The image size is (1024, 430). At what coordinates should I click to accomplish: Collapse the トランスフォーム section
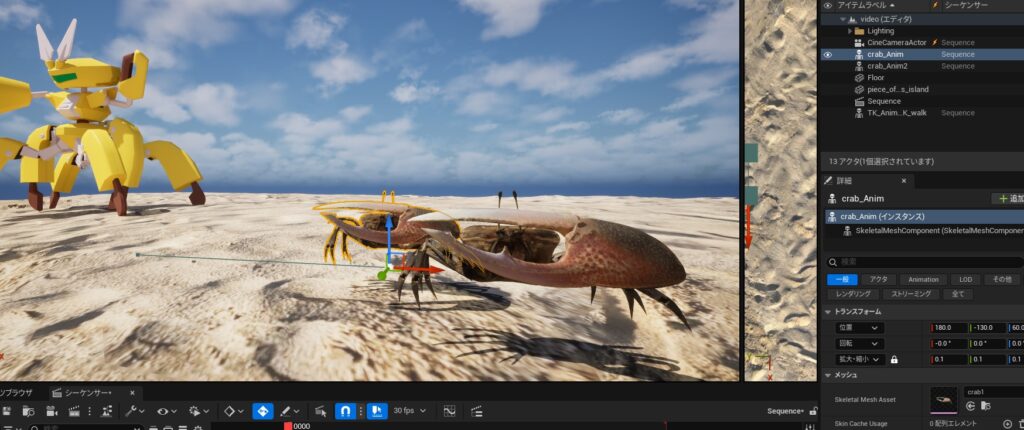point(827,312)
